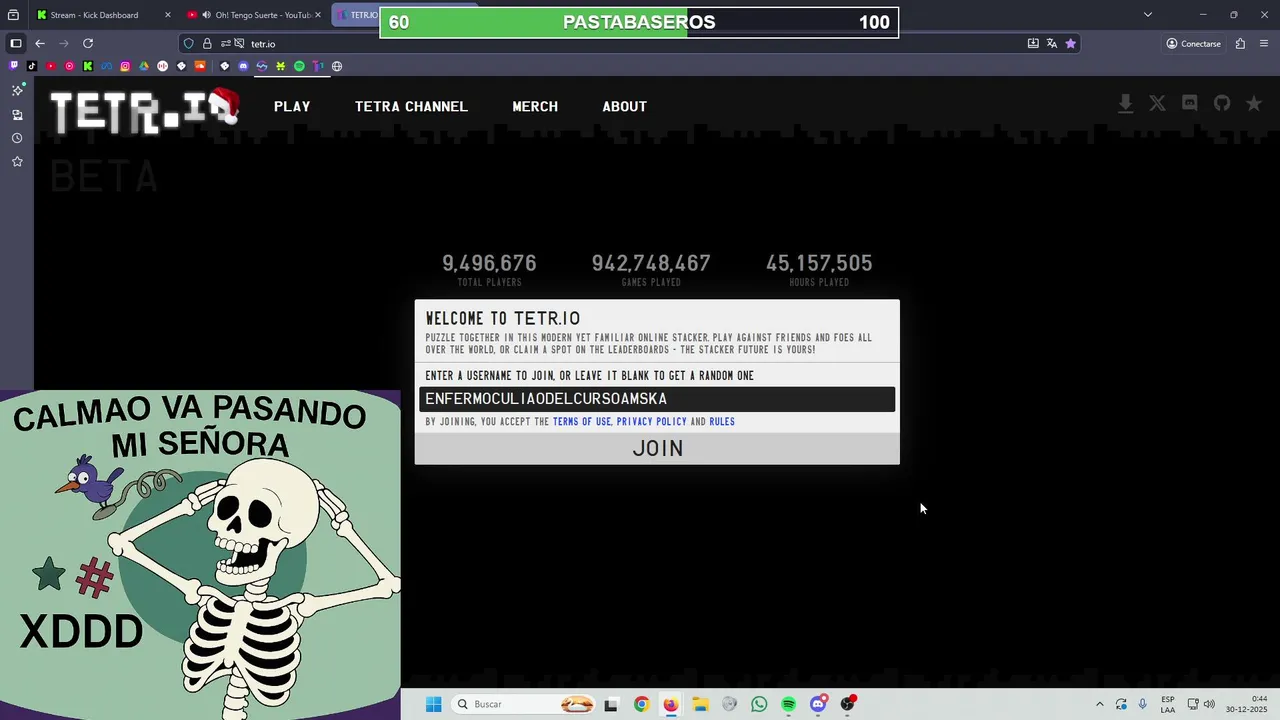Open the Rules link
1280x720 pixels.
(722, 422)
